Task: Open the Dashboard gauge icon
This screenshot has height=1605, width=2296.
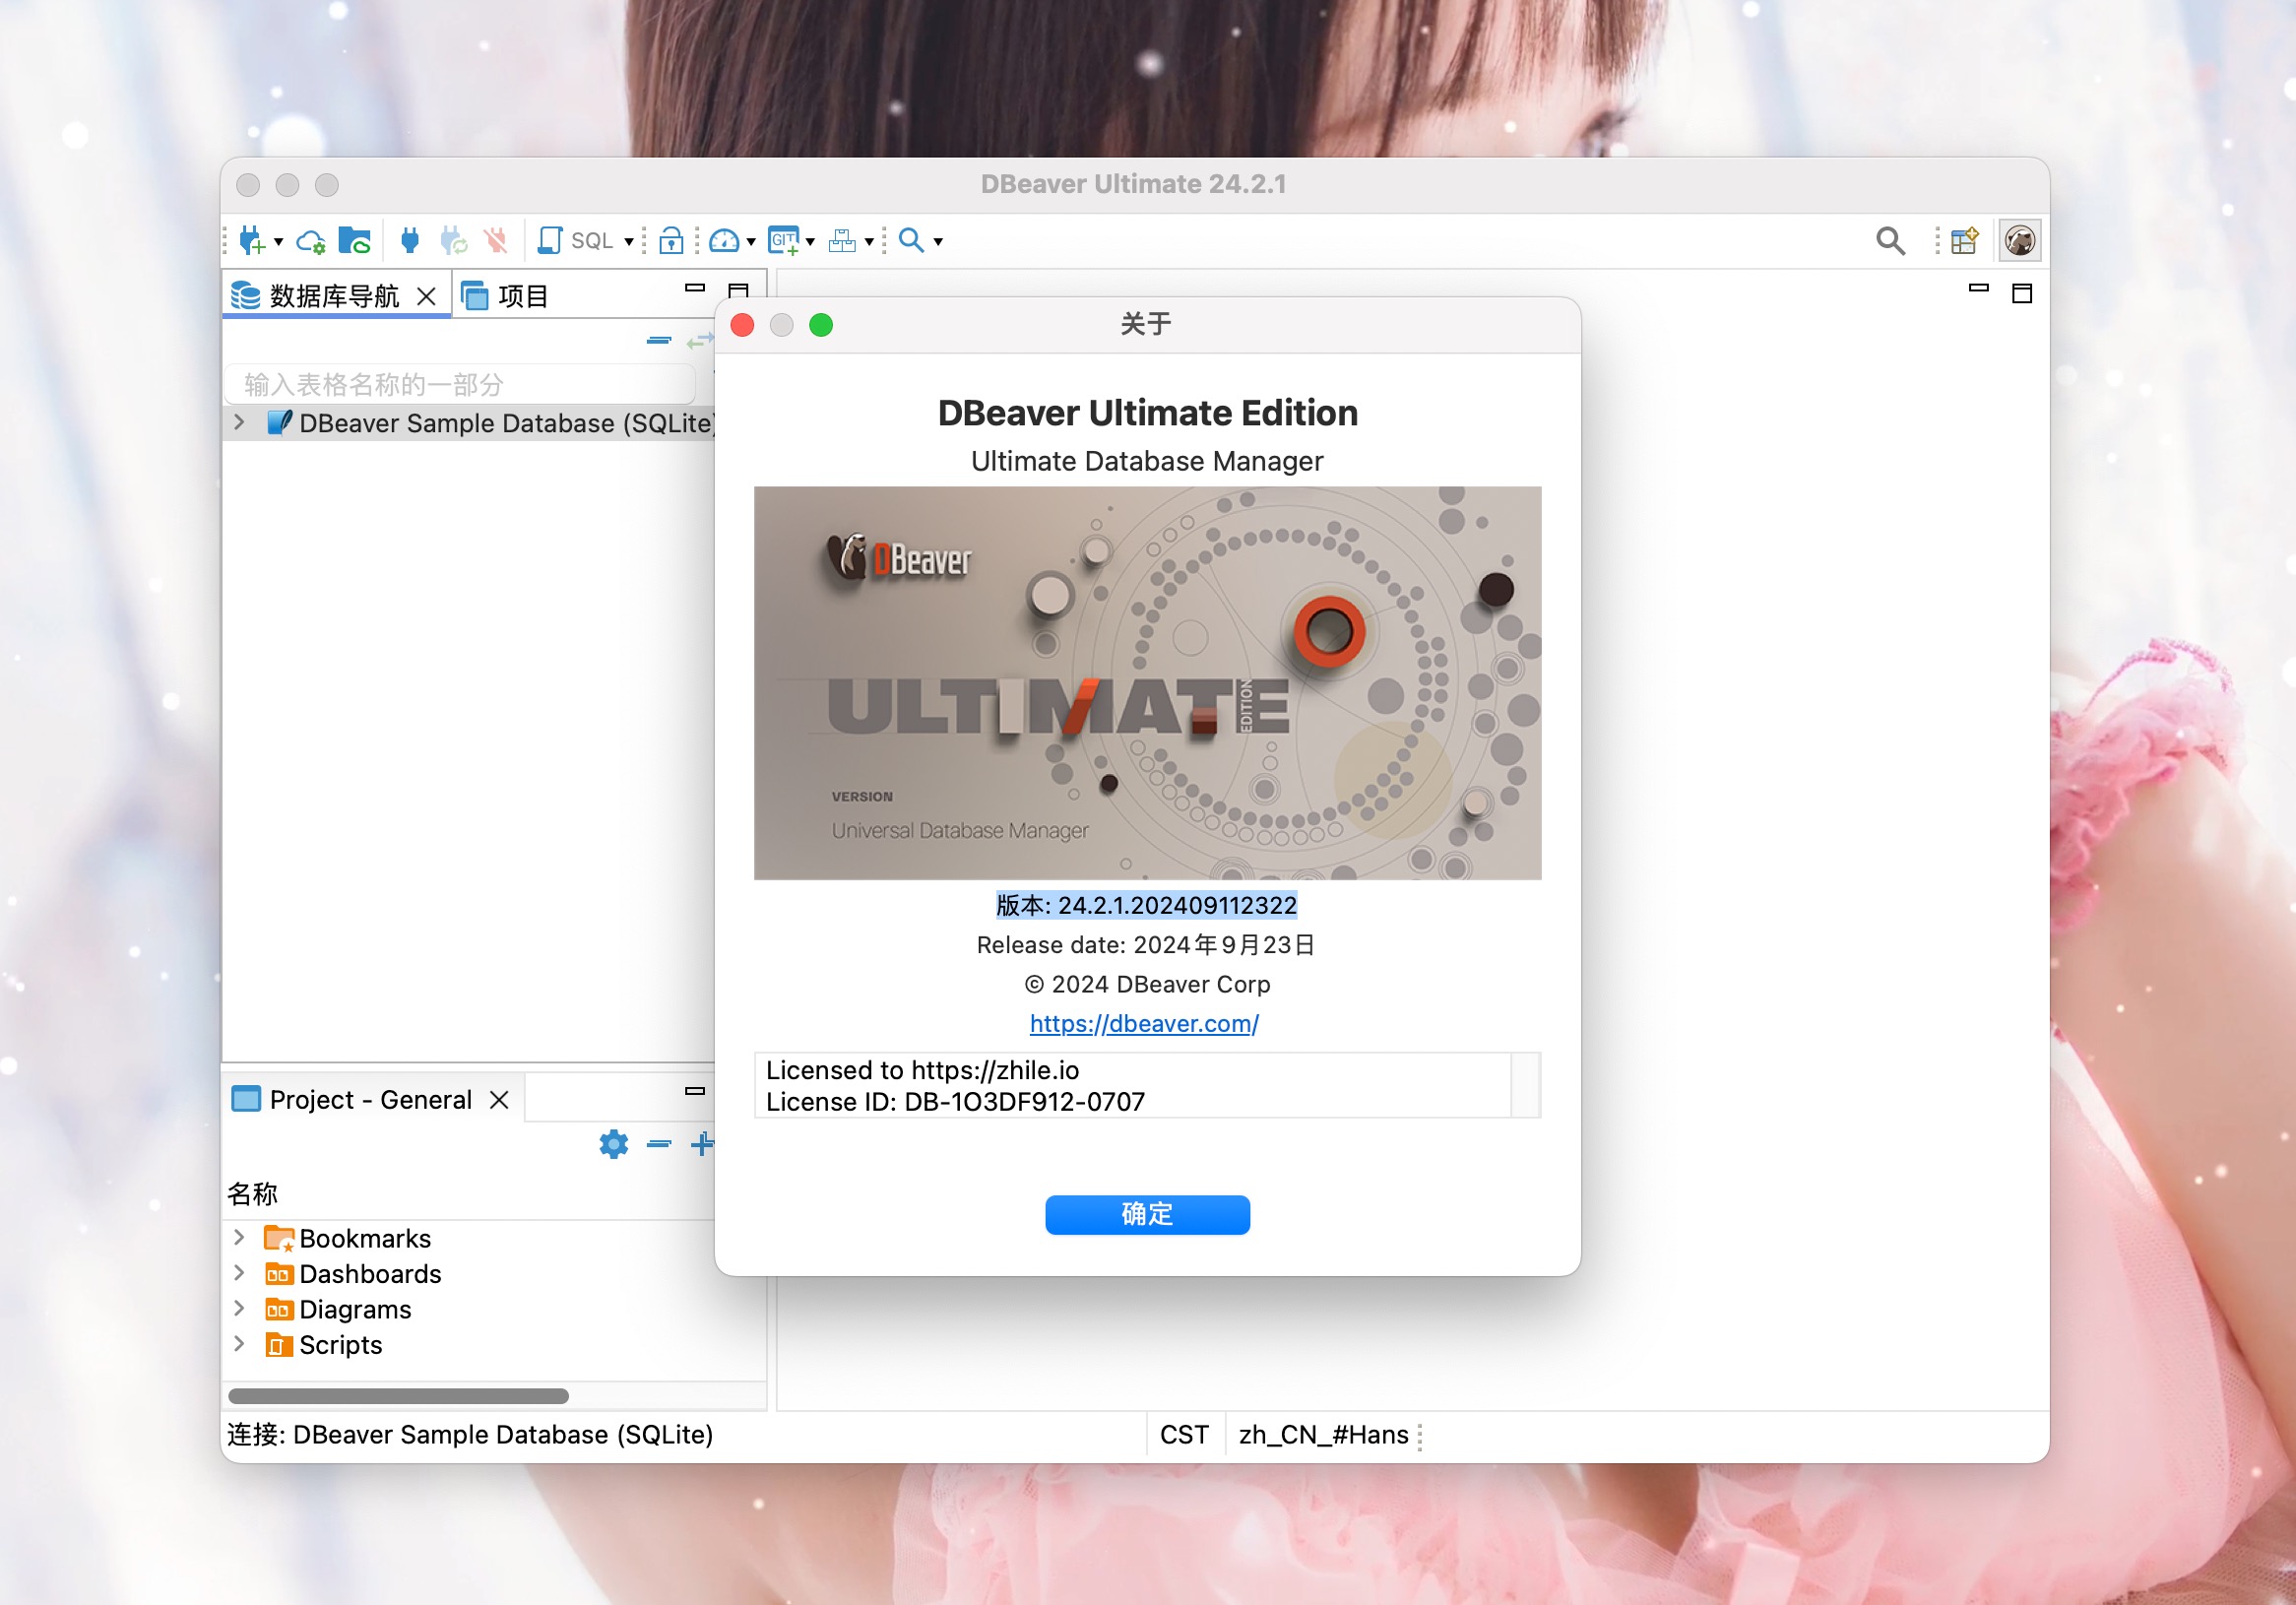Action: click(724, 240)
